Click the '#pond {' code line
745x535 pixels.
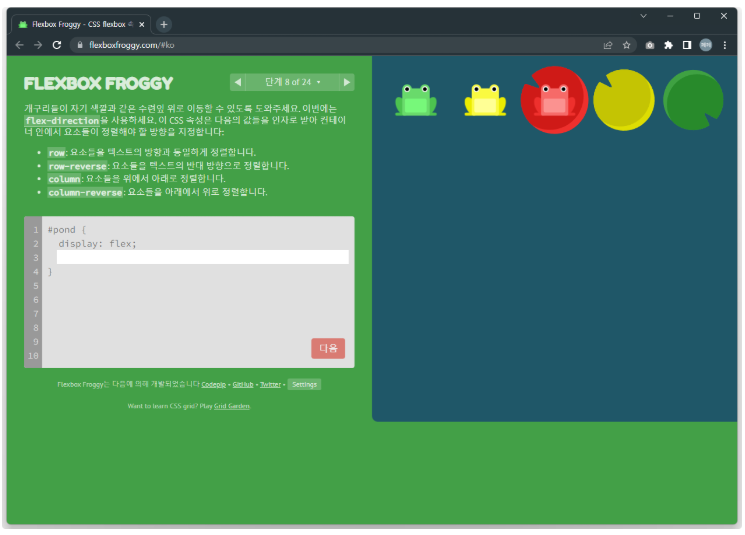[x=67, y=230]
